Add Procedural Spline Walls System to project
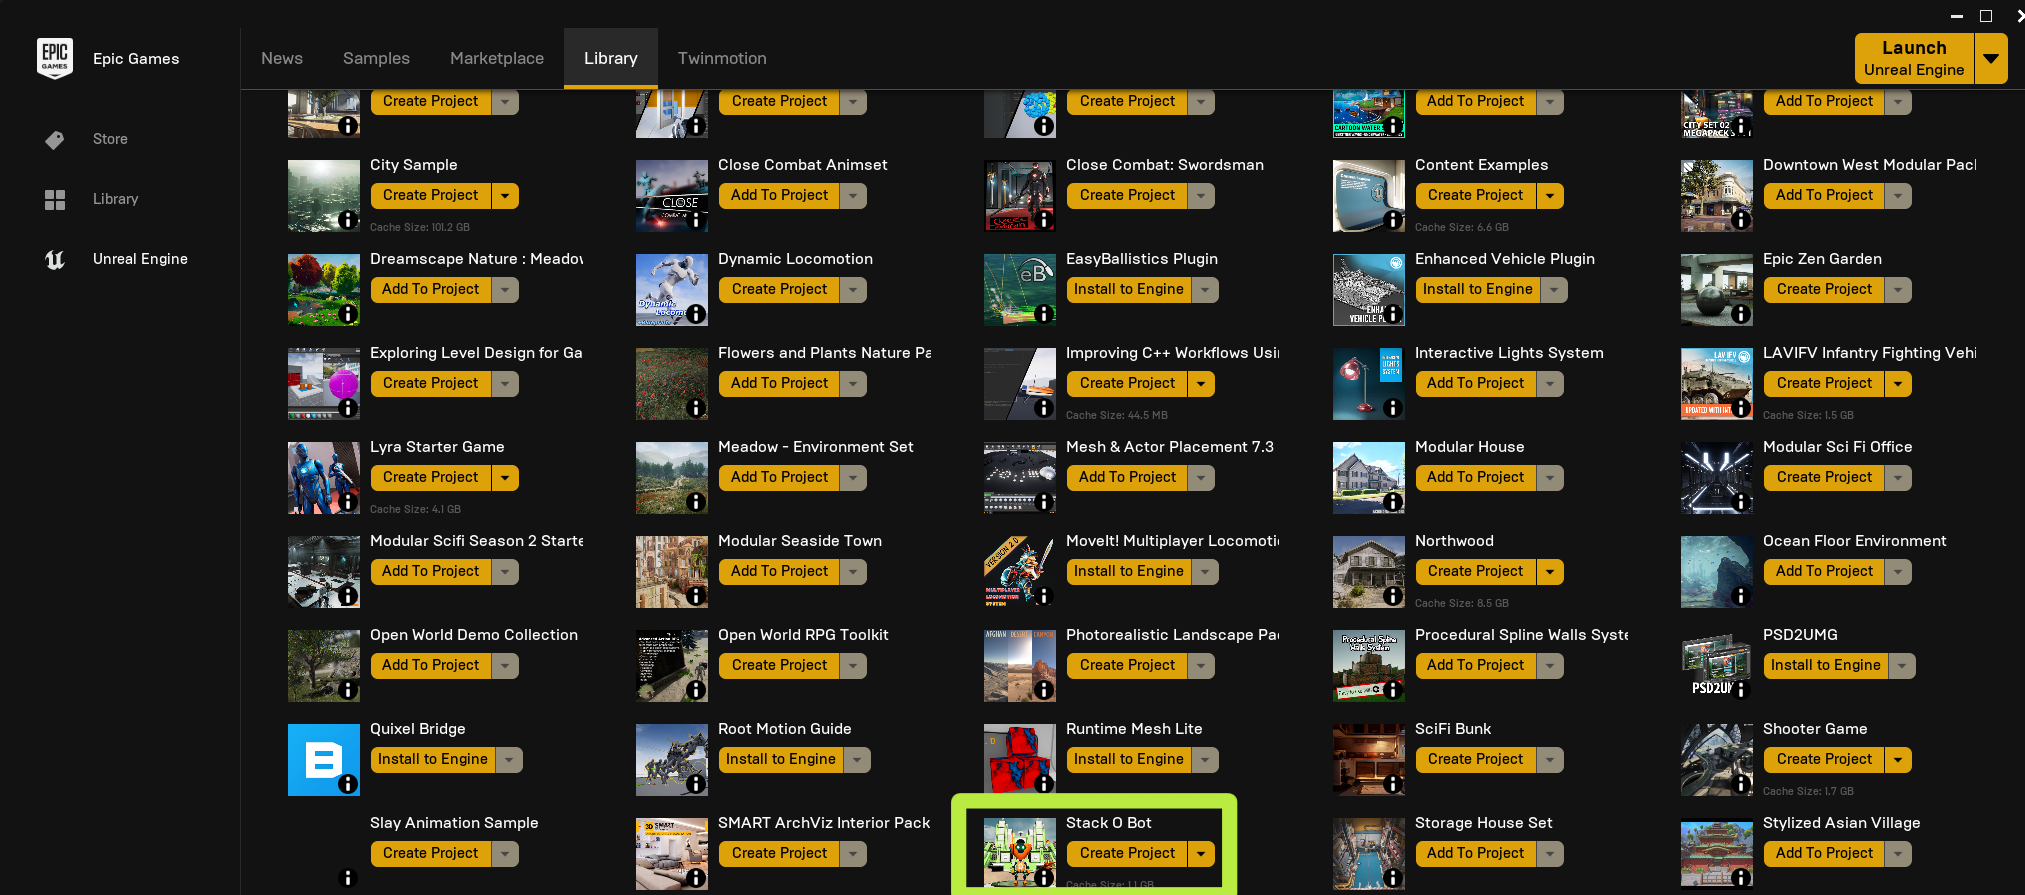 pyautogui.click(x=1476, y=666)
